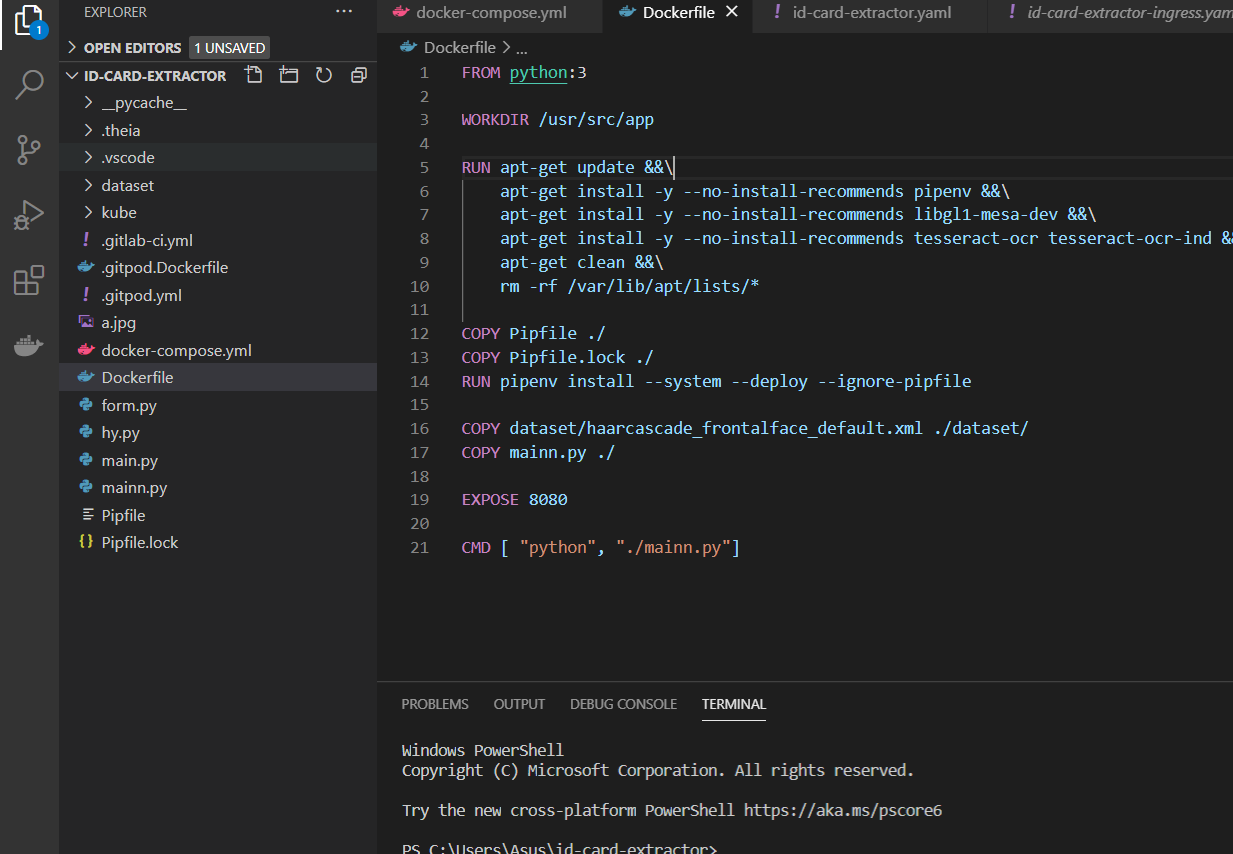Create a new folder in ID-CARD-EXTRACTOR
1233x854 pixels.
(x=288, y=75)
